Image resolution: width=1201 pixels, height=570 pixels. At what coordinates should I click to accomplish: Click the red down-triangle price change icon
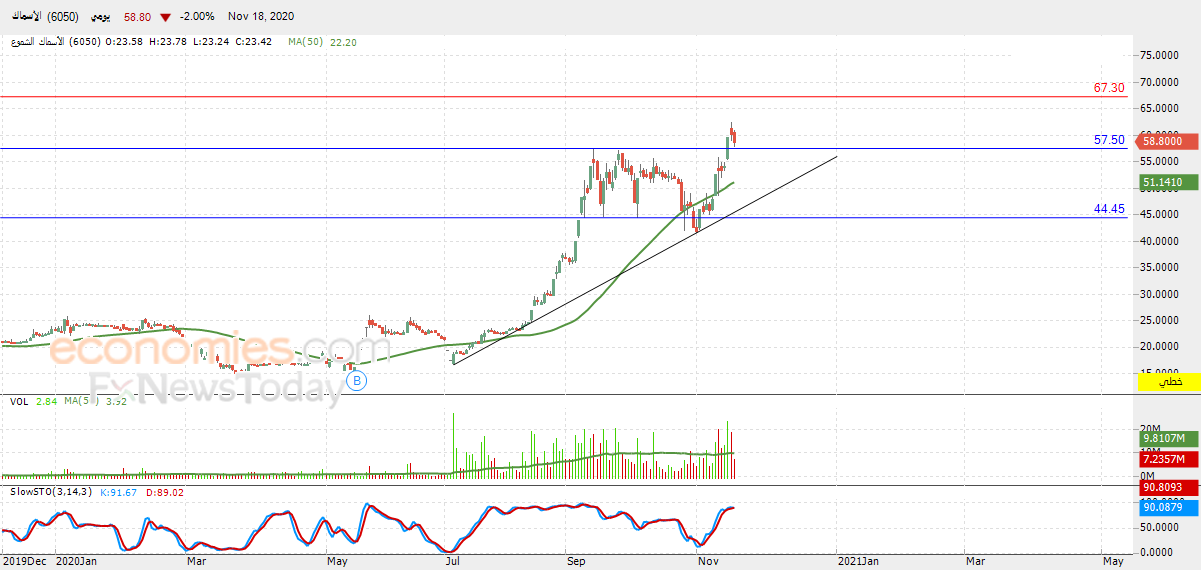click(165, 17)
